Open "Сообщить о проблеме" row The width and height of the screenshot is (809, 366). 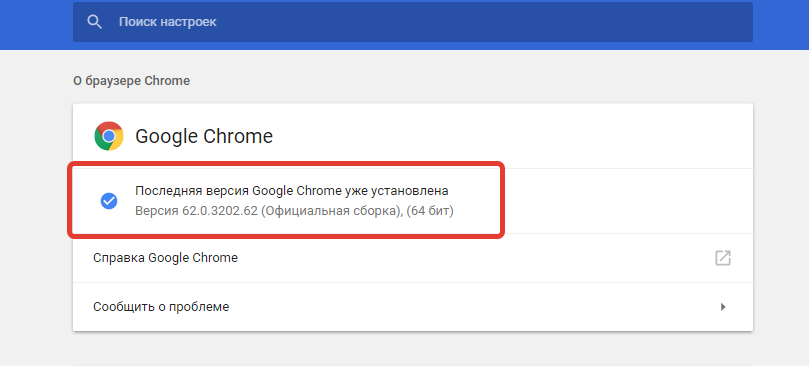pos(412,307)
